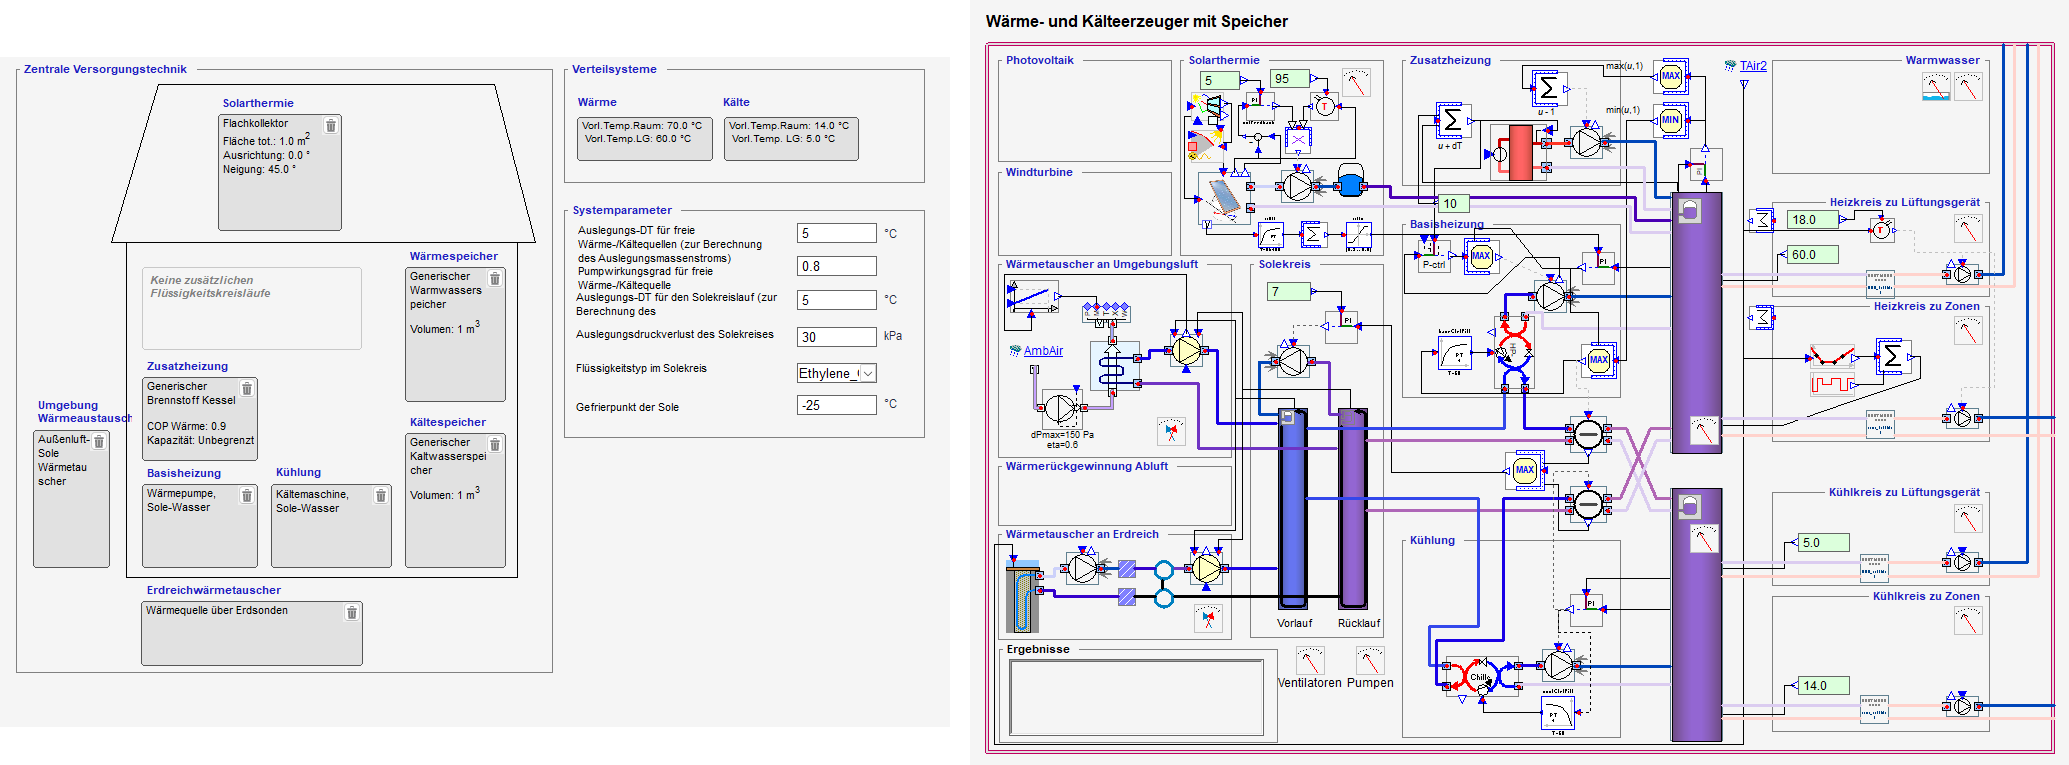Open the Wärme supply temperature card
This screenshot has width=2069, height=765.
[x=645, y=139]
